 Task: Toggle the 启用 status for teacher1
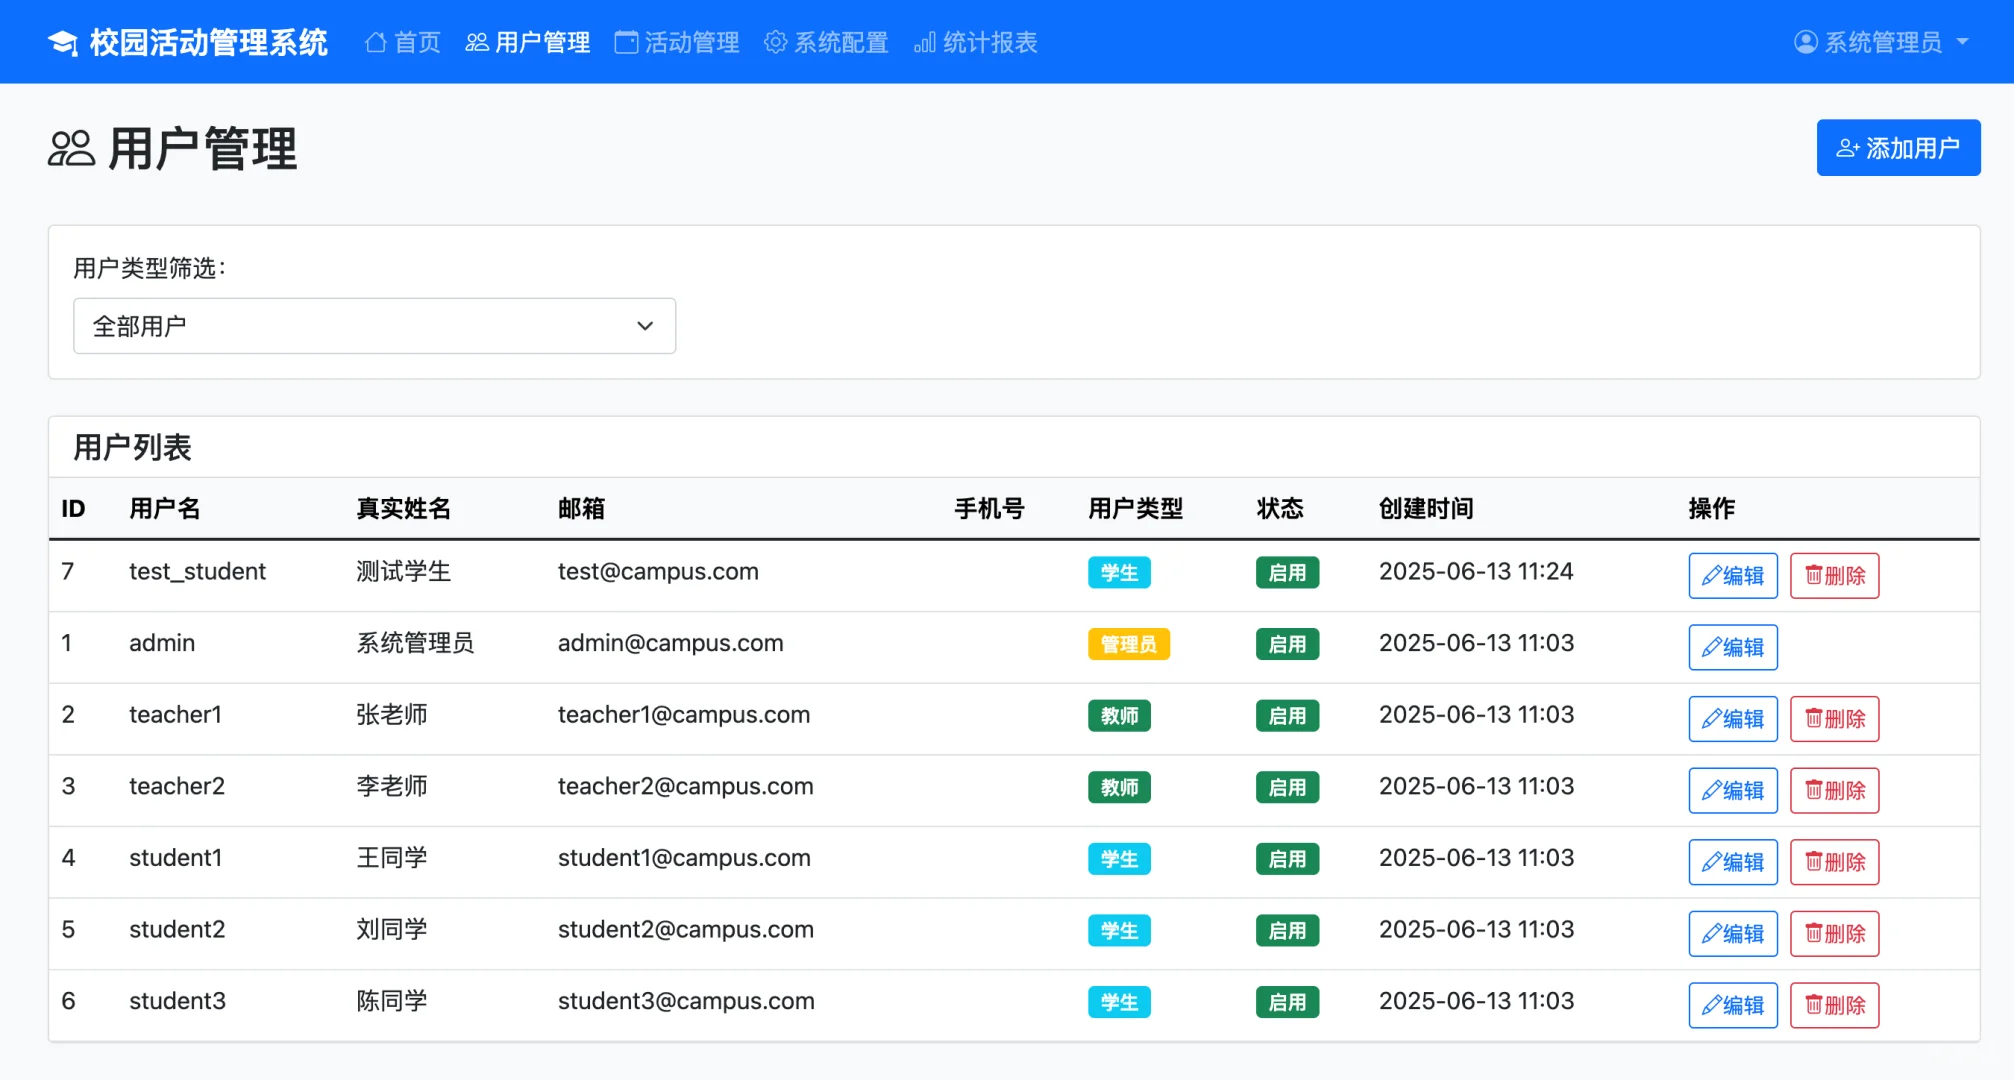(1287, 715)
